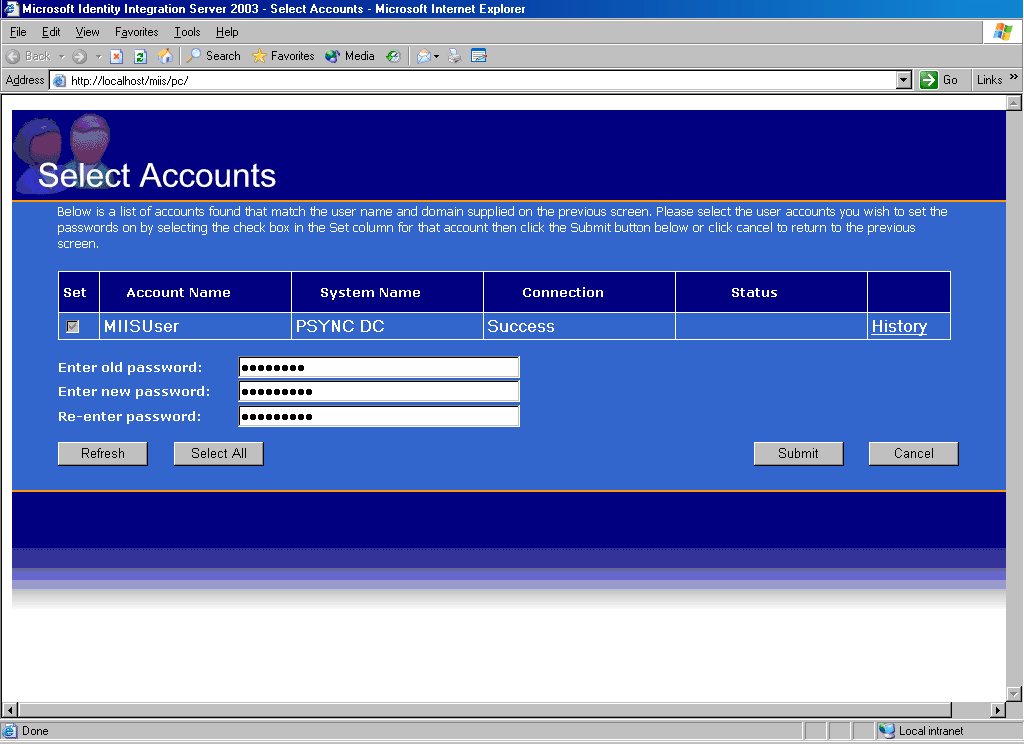Click the Success connection cell

coord(579,326)
